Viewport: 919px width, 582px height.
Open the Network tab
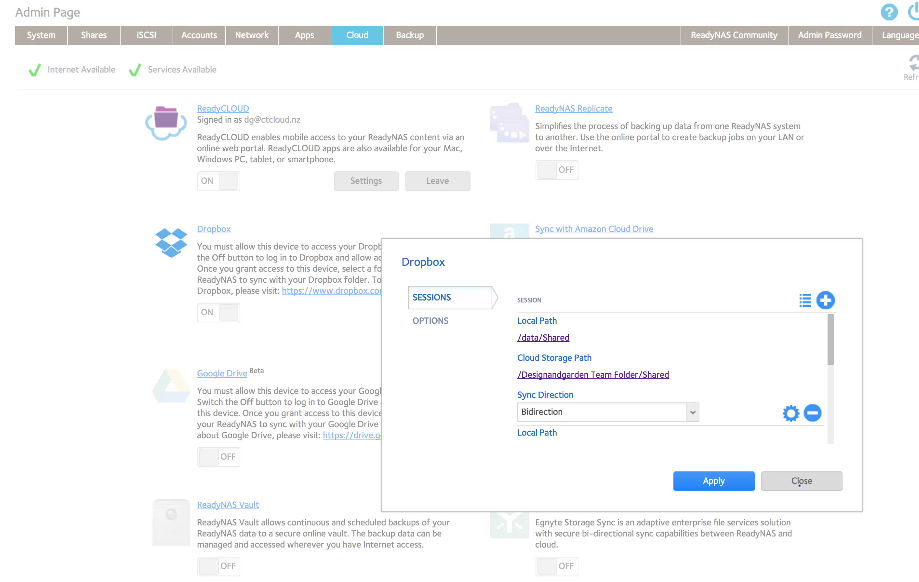252,35
